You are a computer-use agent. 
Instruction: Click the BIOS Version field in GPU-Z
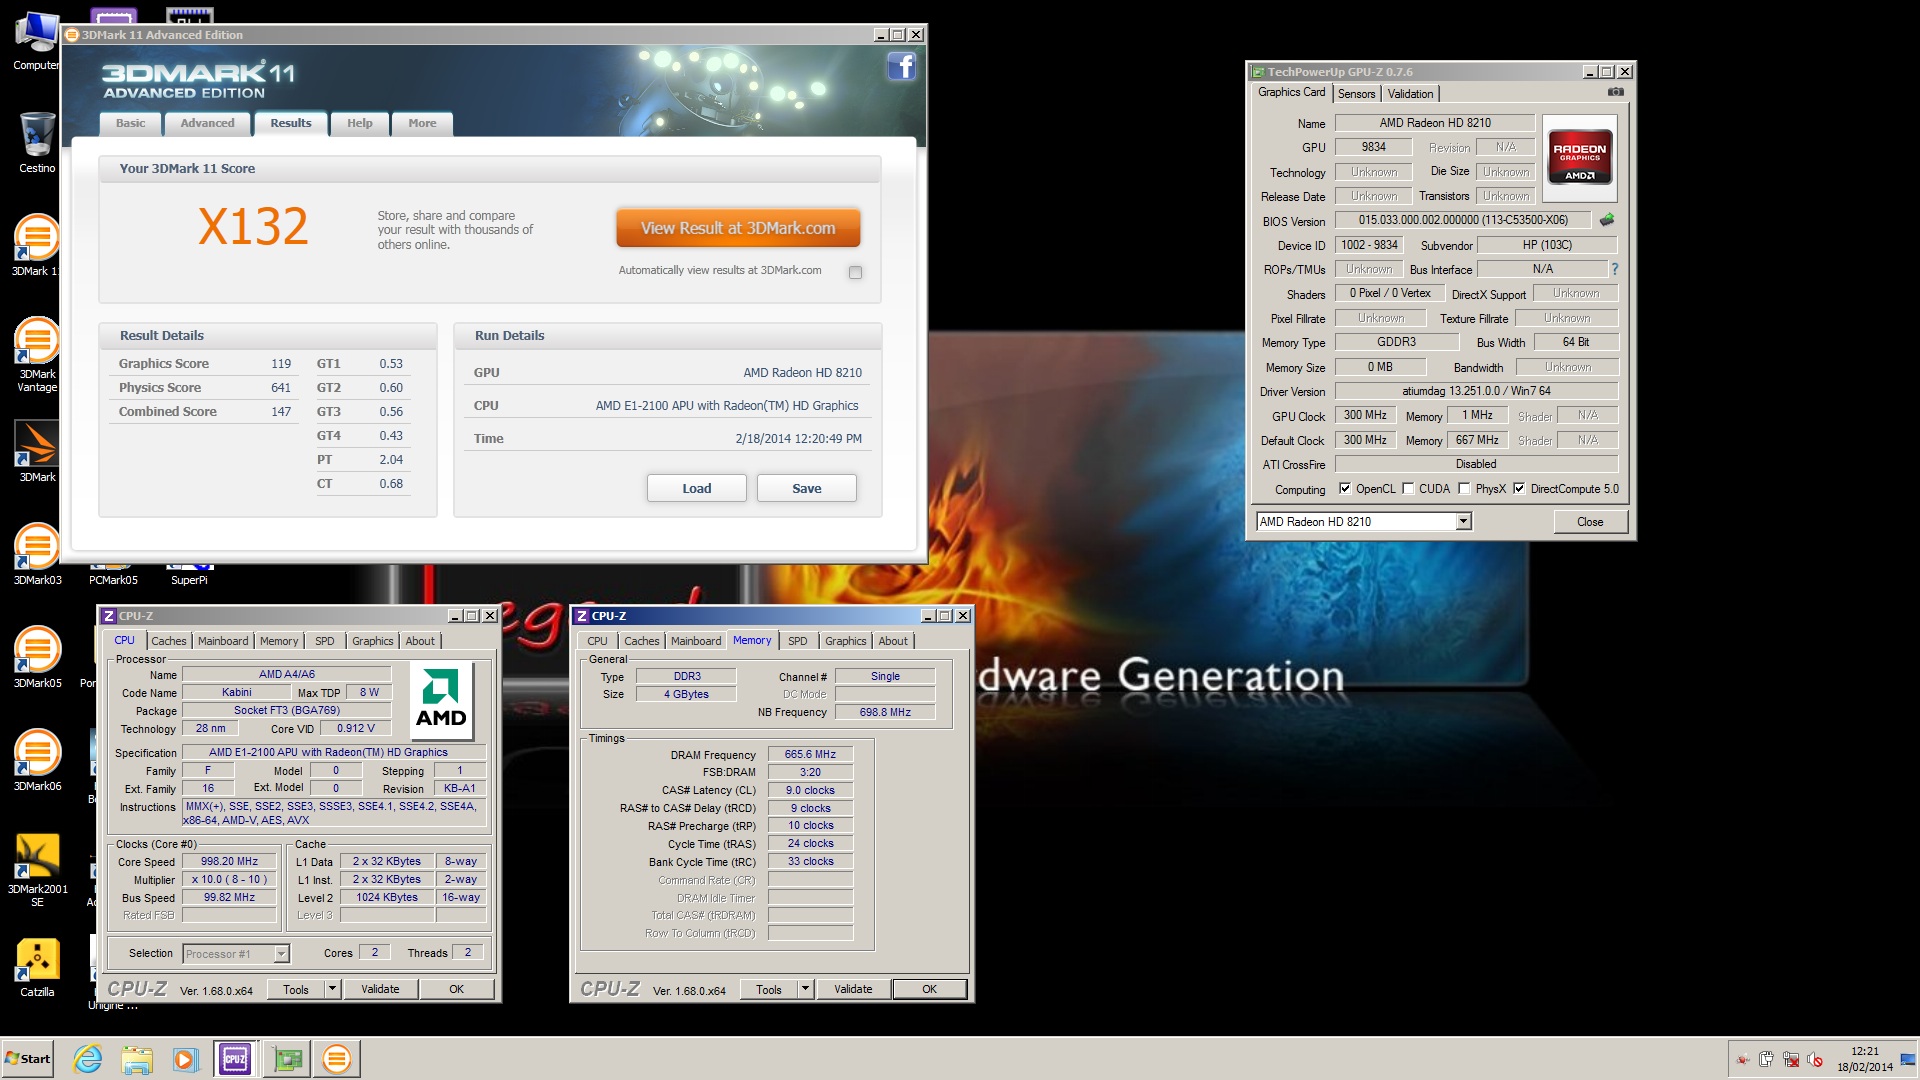point(1462,220)
